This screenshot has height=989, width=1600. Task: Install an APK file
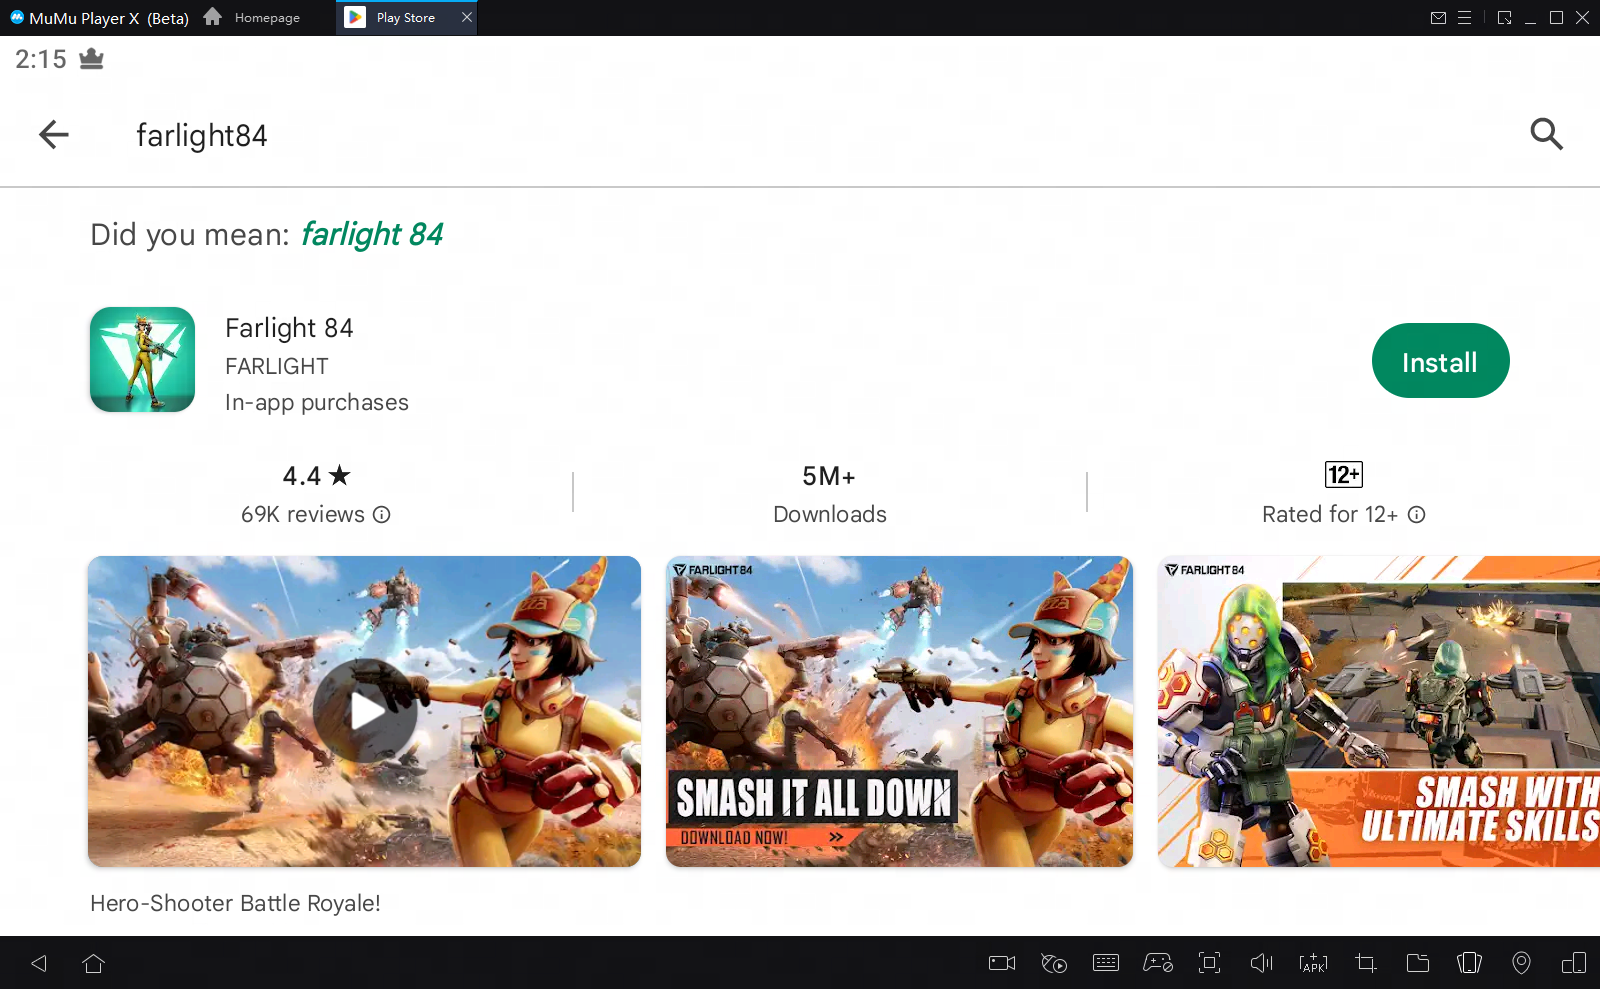tap(1313, 963)
